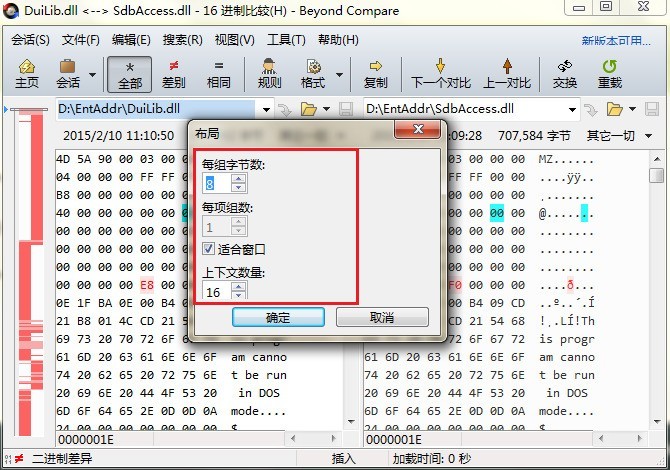Click the 复制 copy arrow icon
This screenshot has height=470, width=670.
375,74
